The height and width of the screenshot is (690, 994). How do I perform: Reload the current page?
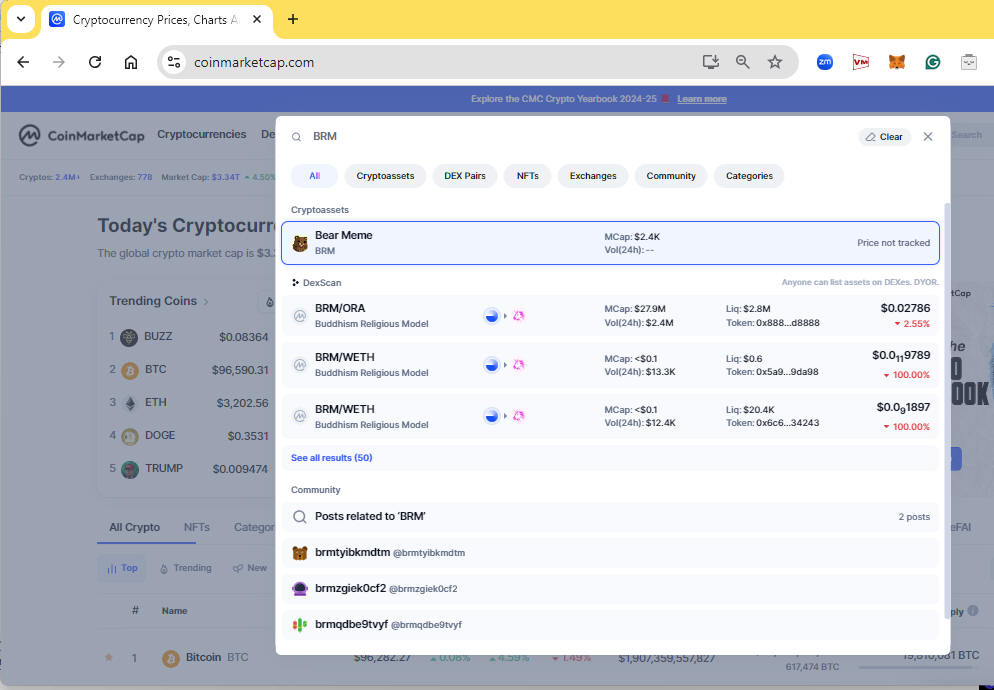point(95,62)
